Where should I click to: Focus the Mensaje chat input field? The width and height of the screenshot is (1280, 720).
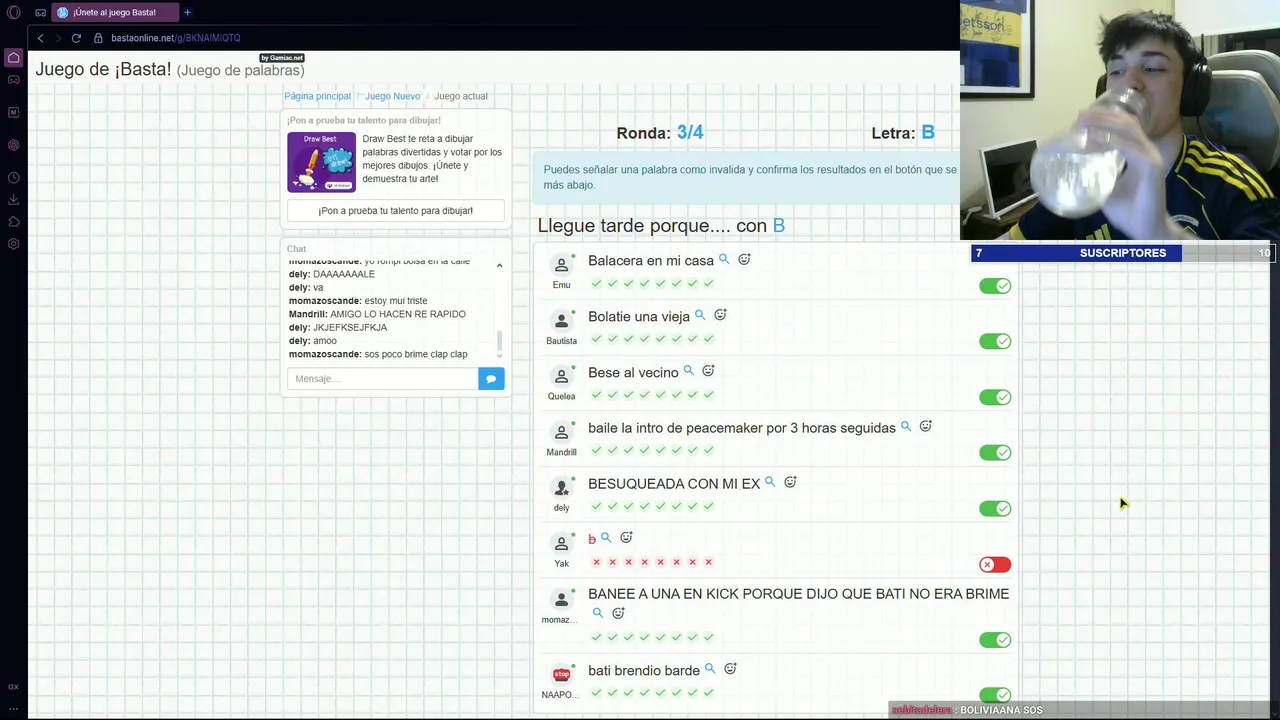pos(383,379)
